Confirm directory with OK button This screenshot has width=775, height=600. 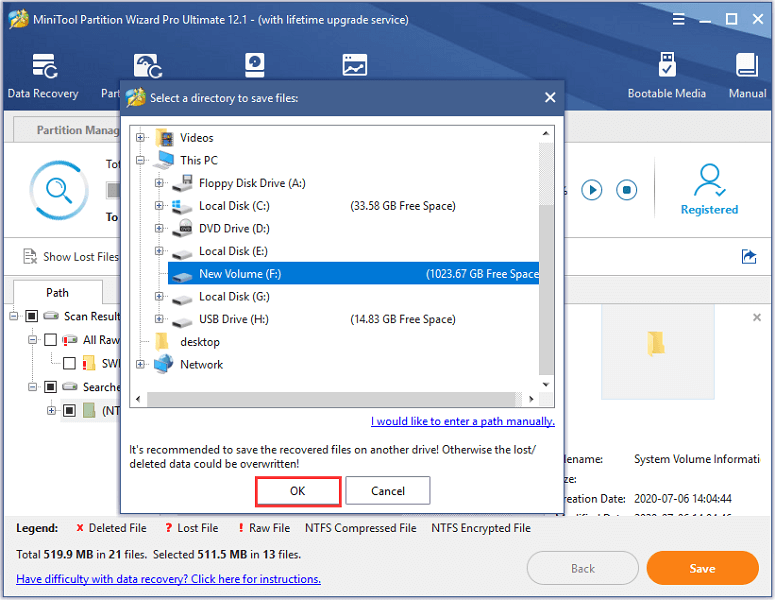pos(298,491)
